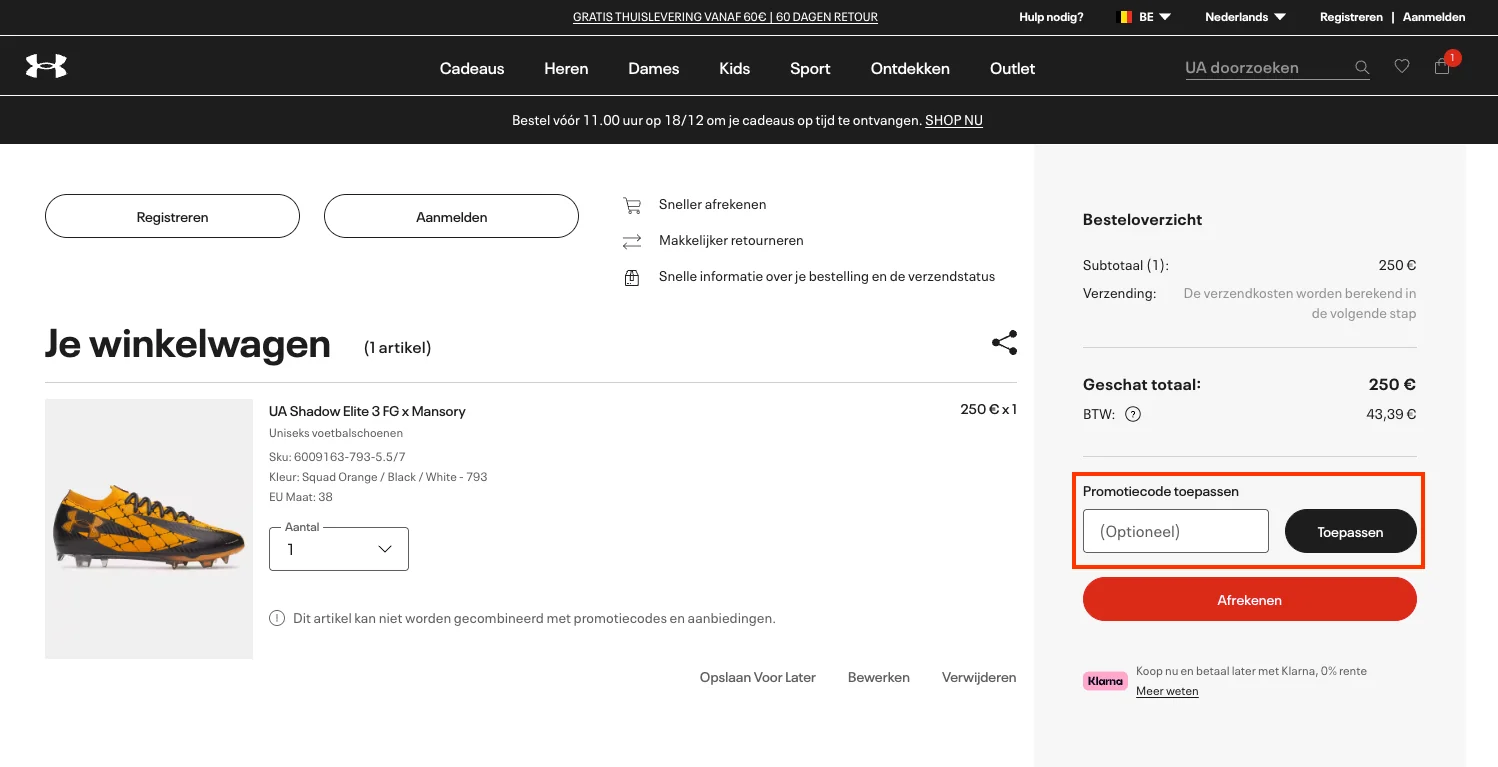Open the Nederlands language dropdown

[1245, 16]
